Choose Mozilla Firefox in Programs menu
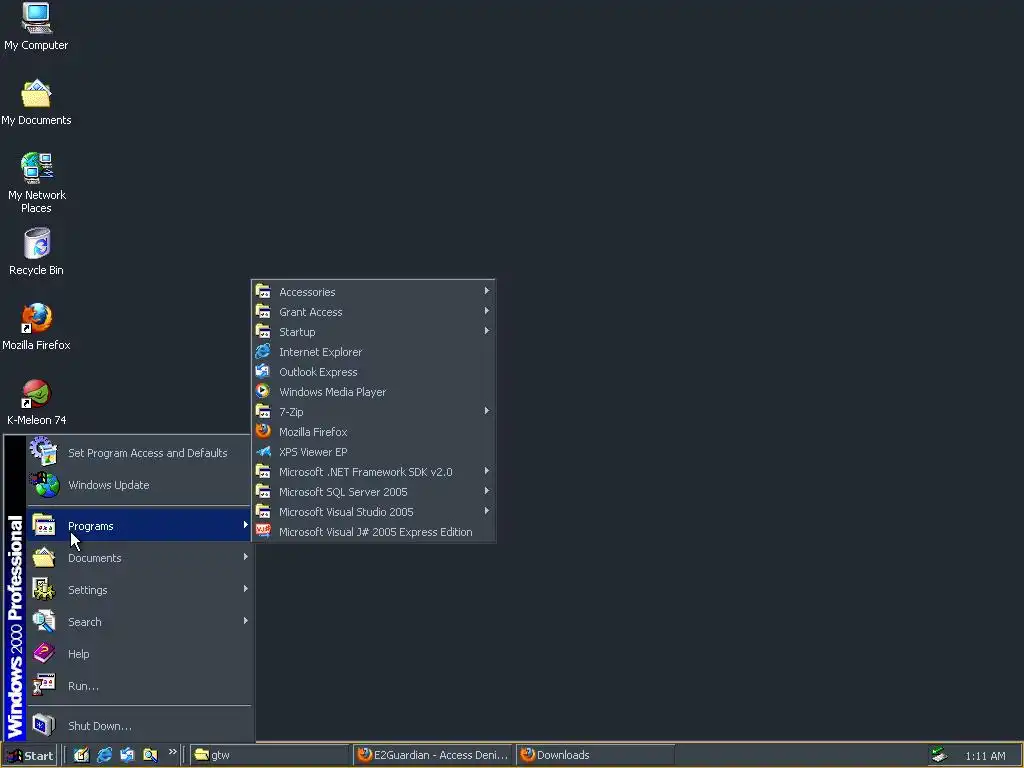Screen dimensions: 1024x768 tap(373, 432)
